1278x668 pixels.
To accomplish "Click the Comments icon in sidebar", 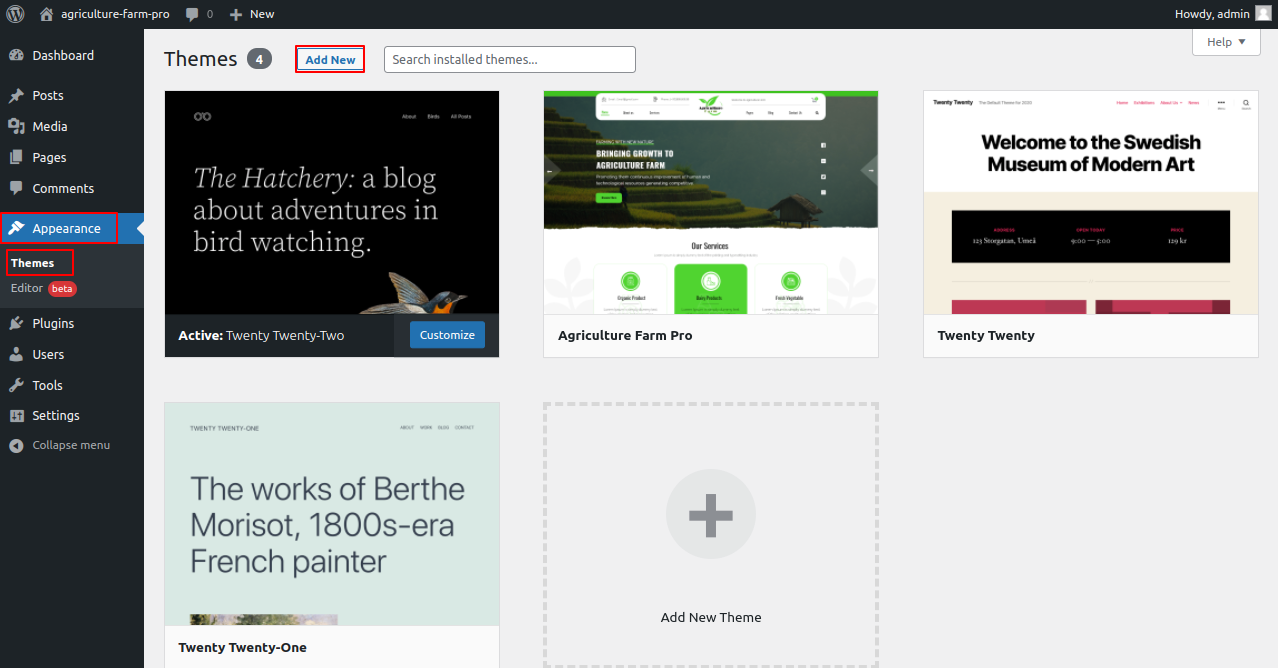I will [x=16, y=188].
